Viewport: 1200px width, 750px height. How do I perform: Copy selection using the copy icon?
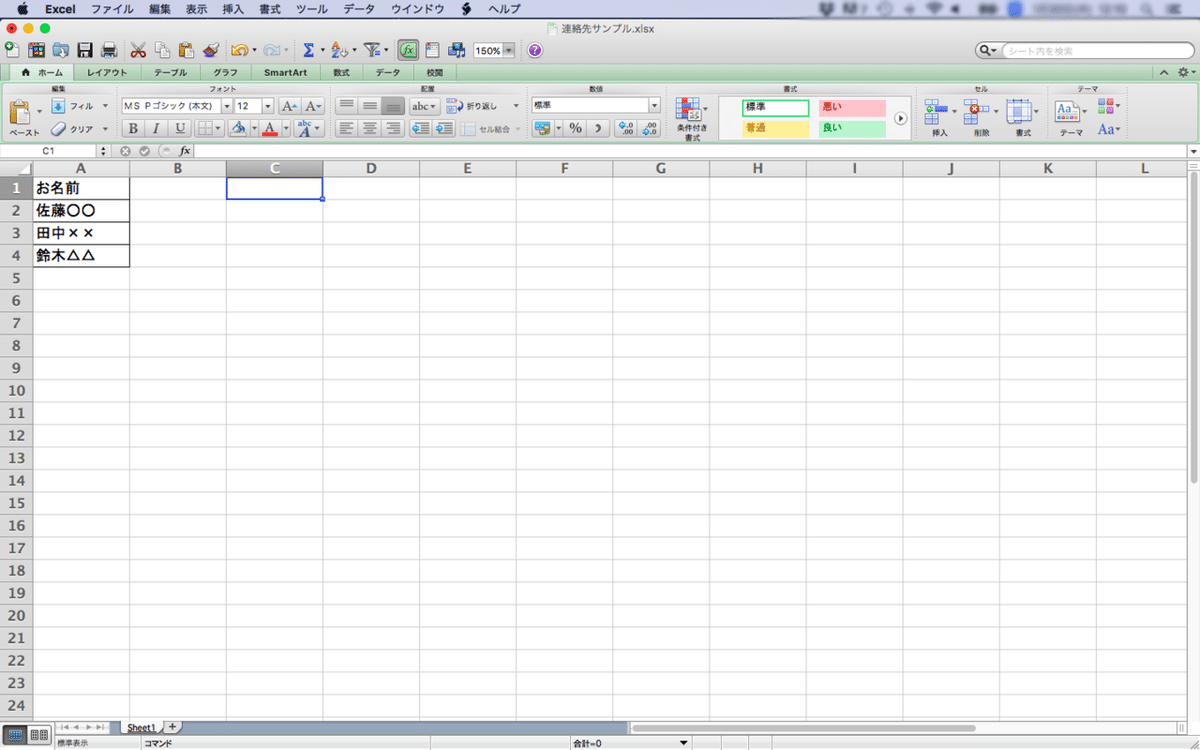(162, 50)
